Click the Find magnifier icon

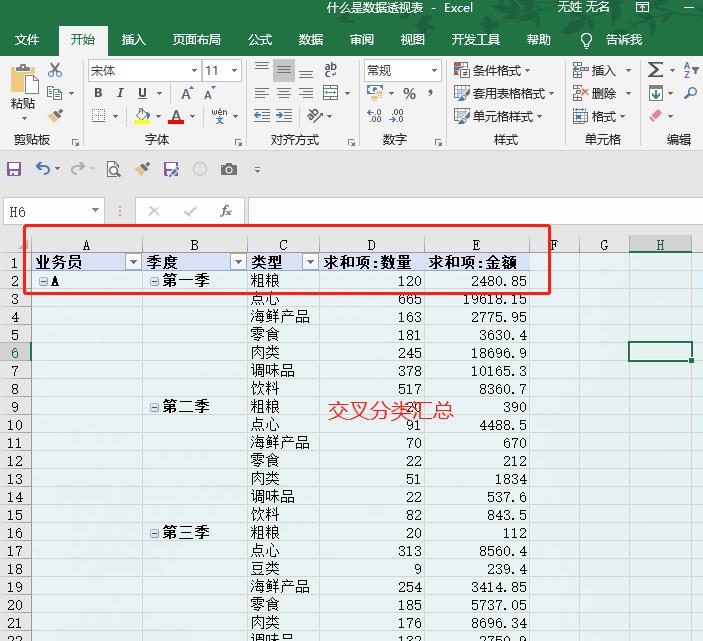click(x=690, y=93)
